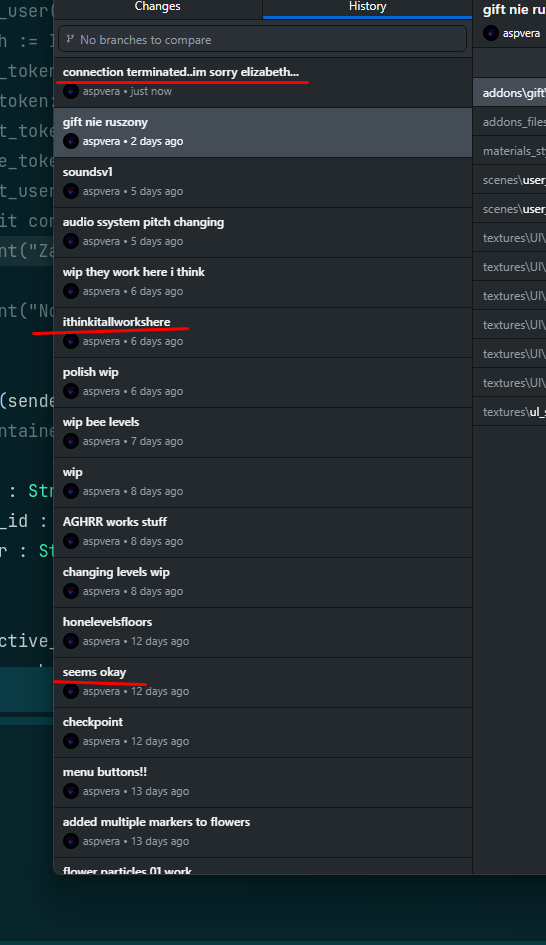
Task: Select the seems okay commit
Action: pos(263,683)
